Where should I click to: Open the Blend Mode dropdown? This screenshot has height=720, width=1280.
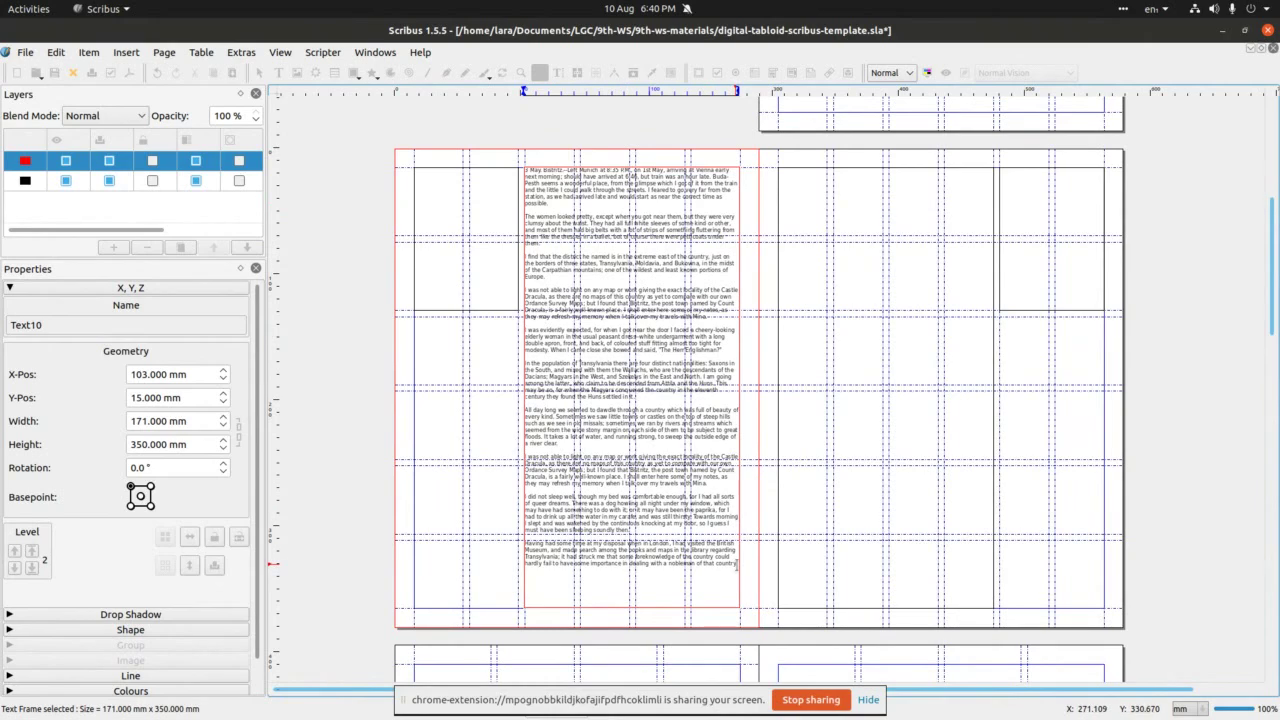point(105,116)
